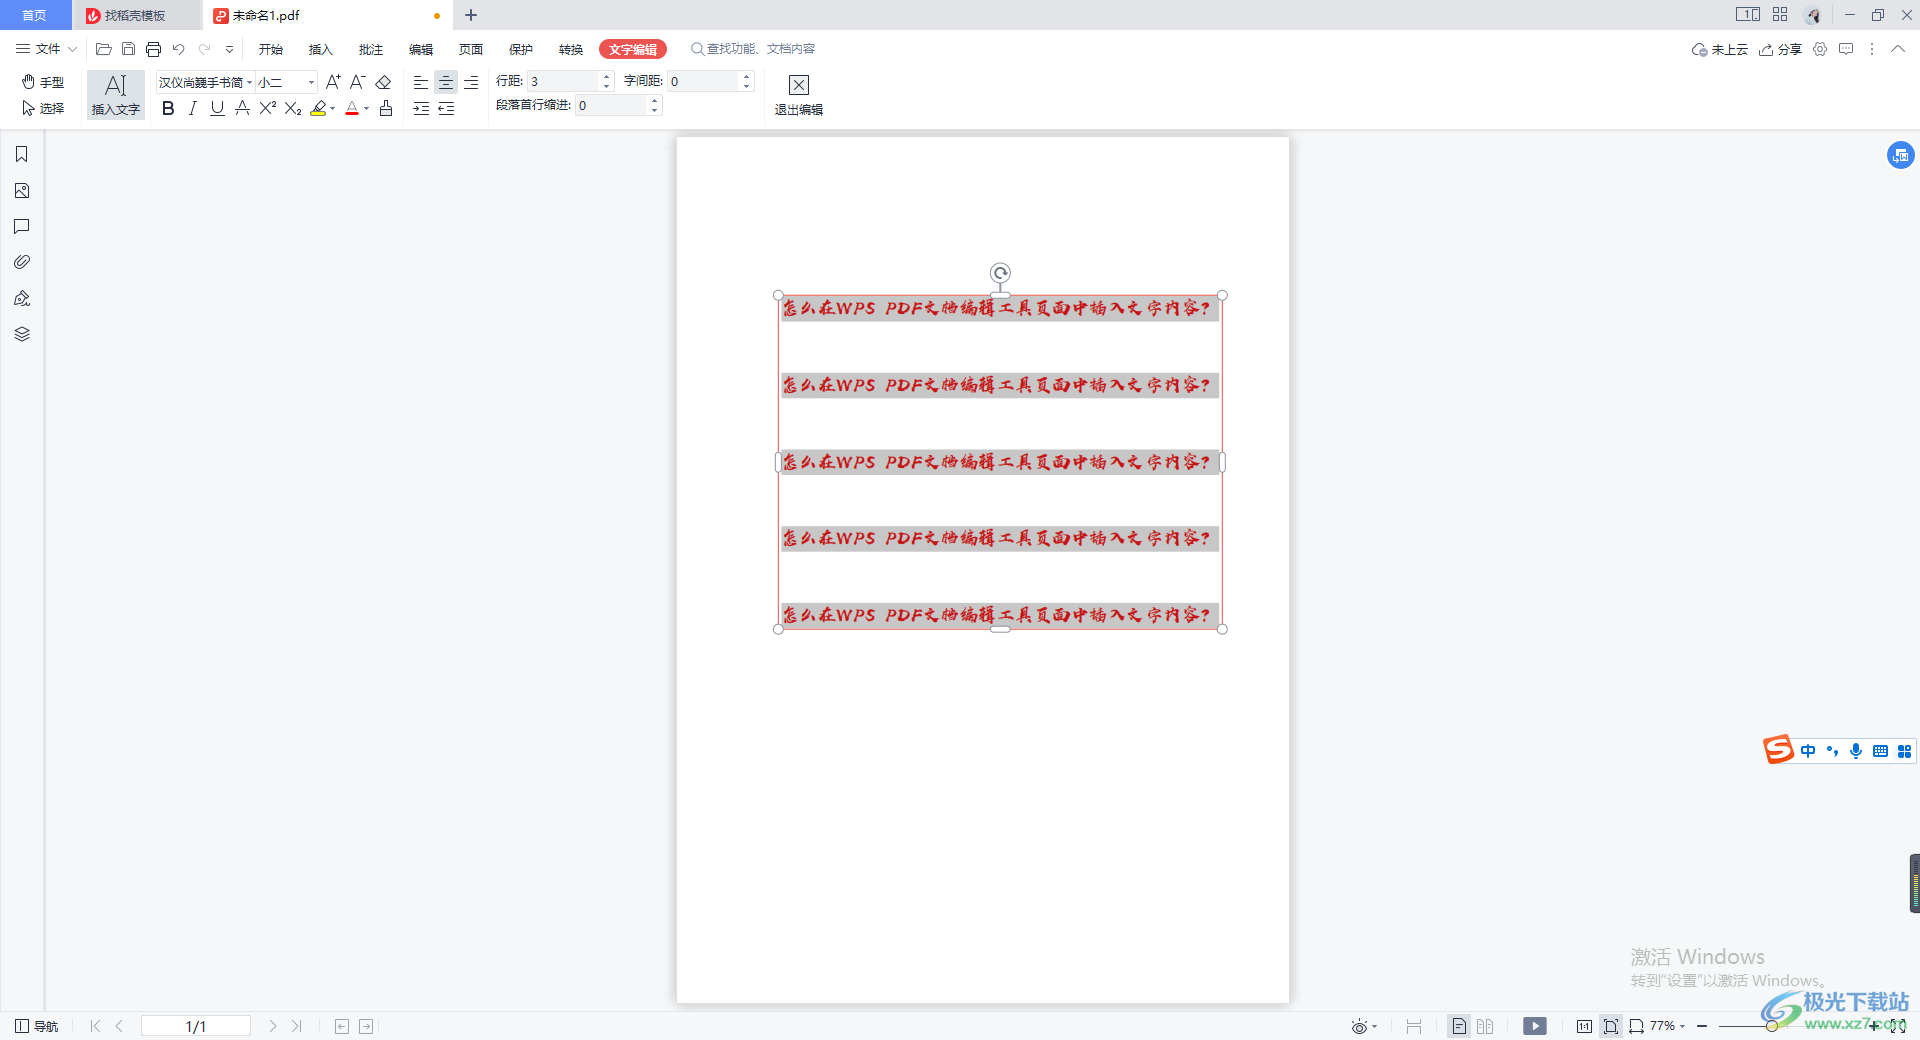Print the PDF document

[153, 49]
